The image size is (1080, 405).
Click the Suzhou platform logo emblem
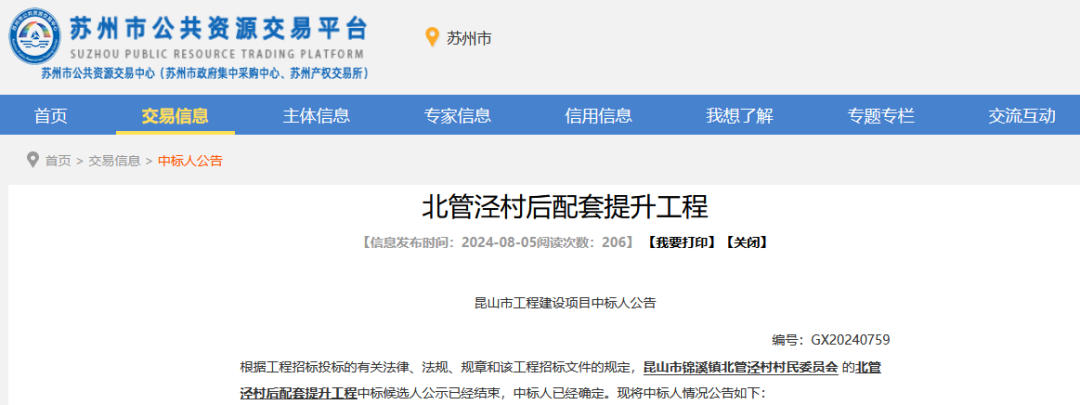tap(36, 38)
